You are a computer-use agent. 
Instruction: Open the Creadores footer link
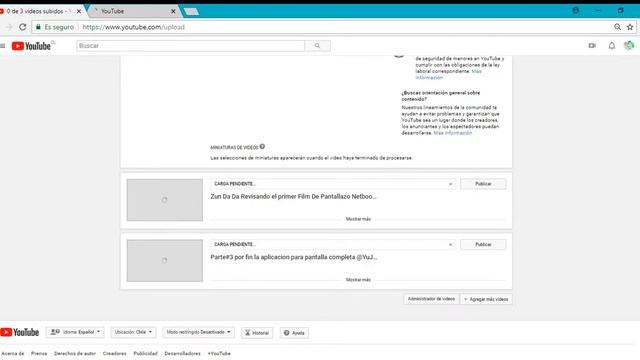[115, 353]
